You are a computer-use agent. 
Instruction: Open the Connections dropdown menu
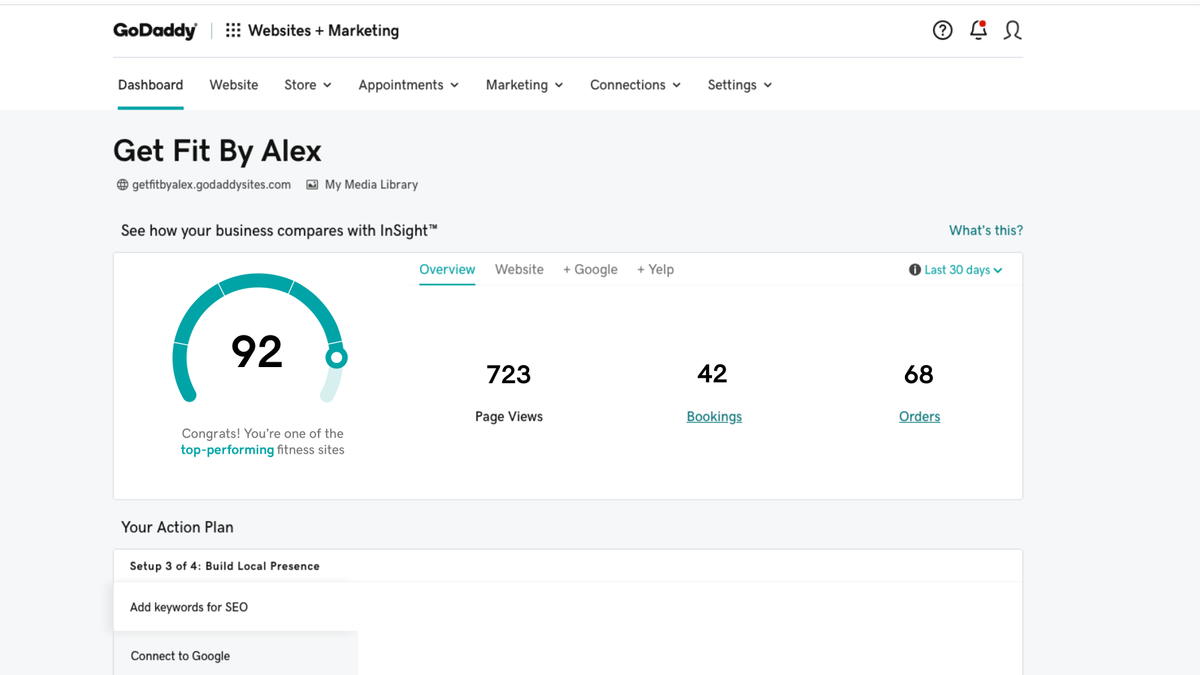(x=636, y=85)
